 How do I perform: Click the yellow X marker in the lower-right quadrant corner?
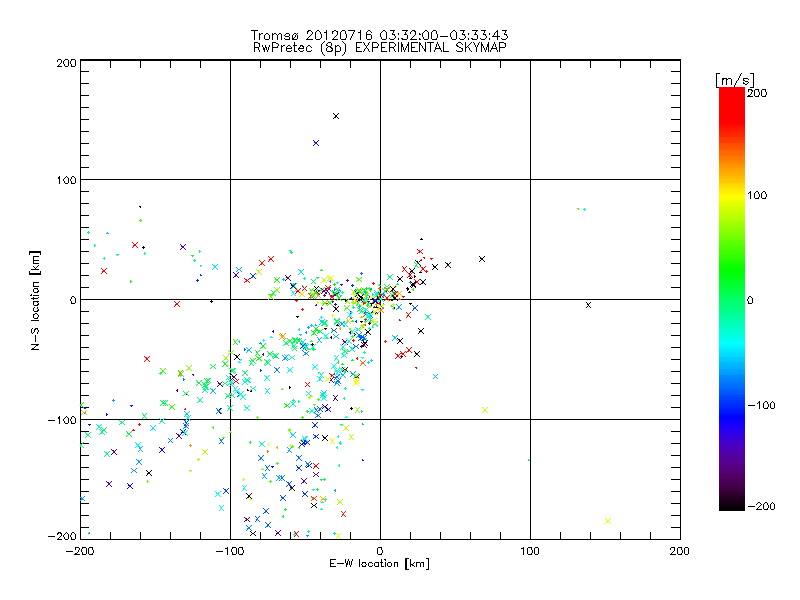click(x=608, y=521)
